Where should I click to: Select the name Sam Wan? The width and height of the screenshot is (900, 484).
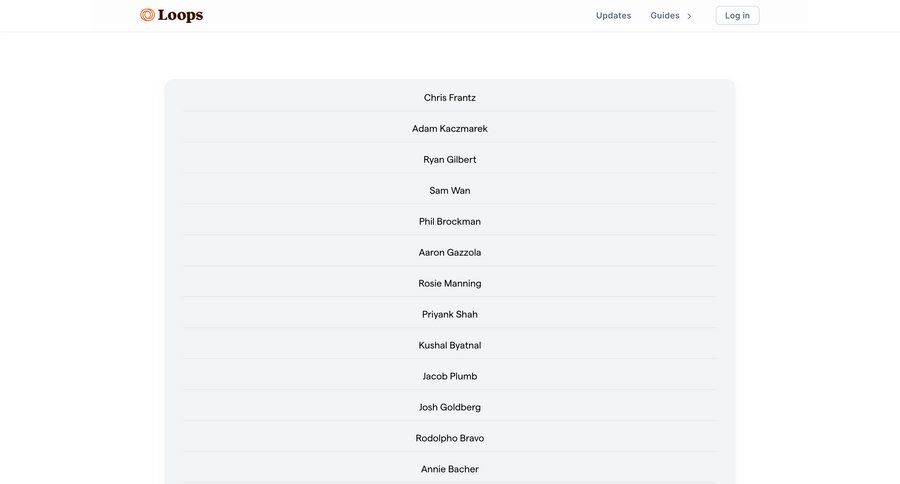[x=449, y=191]
